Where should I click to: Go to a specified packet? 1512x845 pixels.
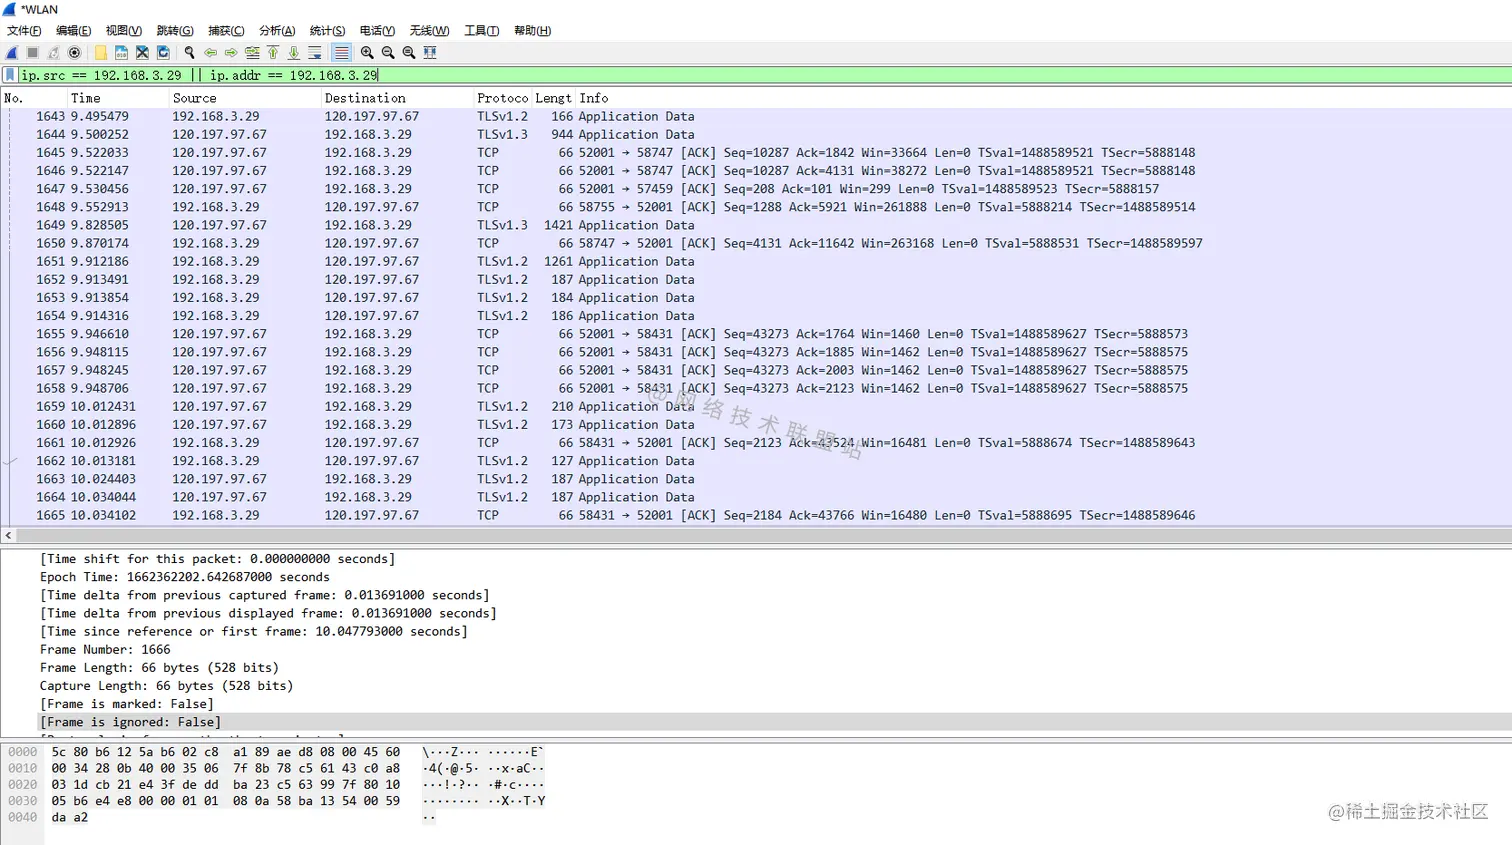252,52
